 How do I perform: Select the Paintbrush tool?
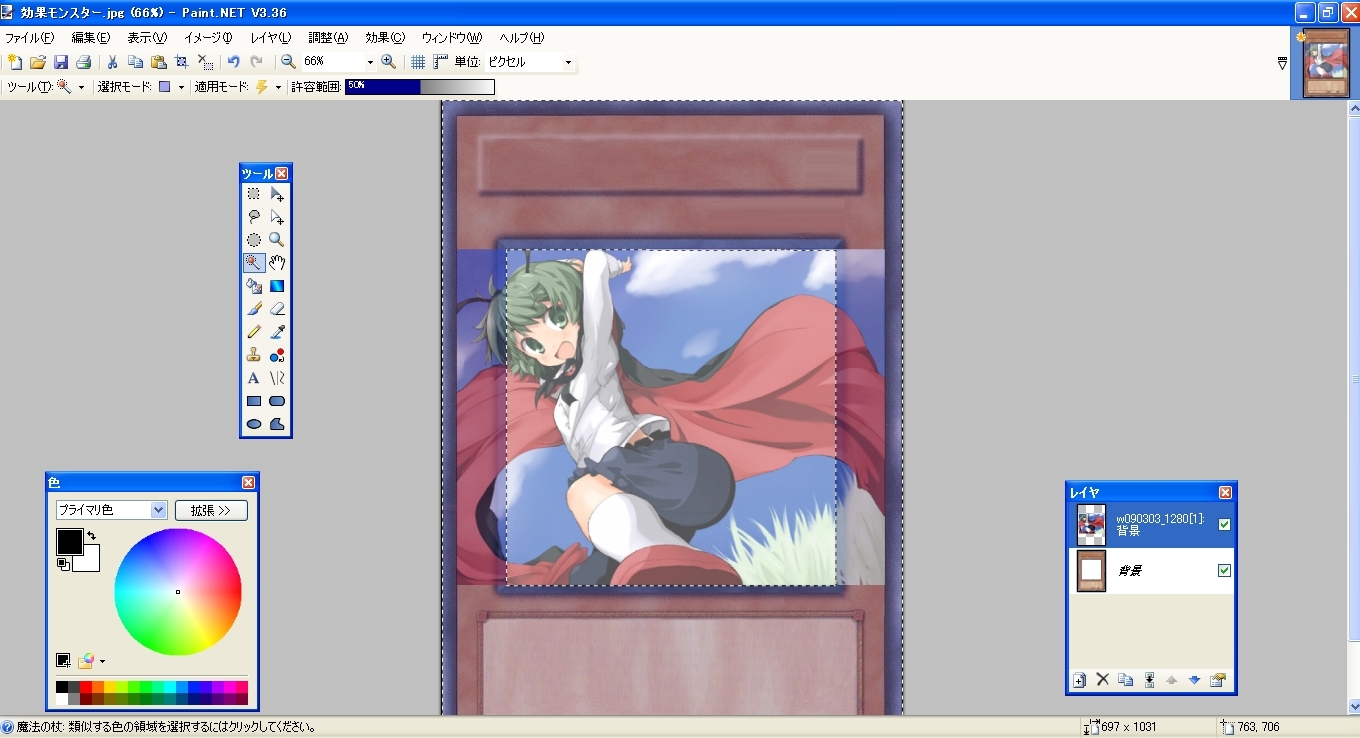pyautogui.click(x=254, y=309)
